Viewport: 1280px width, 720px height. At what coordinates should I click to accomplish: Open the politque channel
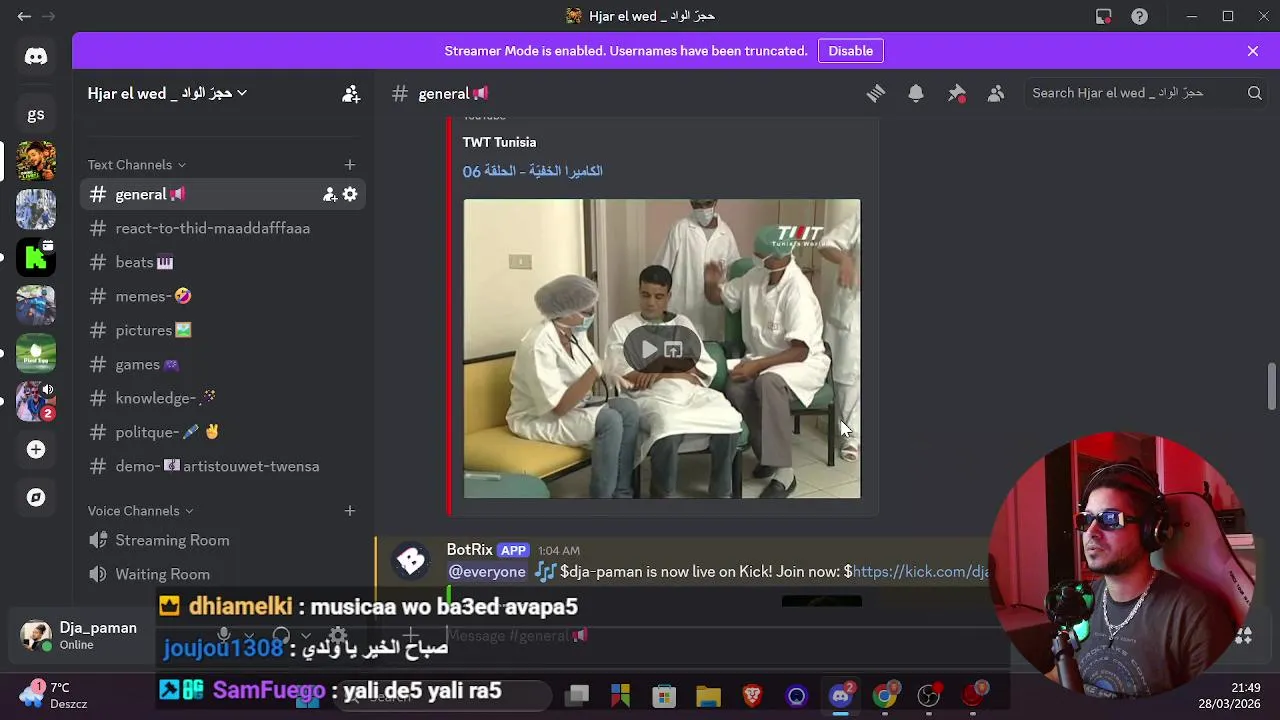(x=222, y=432)
